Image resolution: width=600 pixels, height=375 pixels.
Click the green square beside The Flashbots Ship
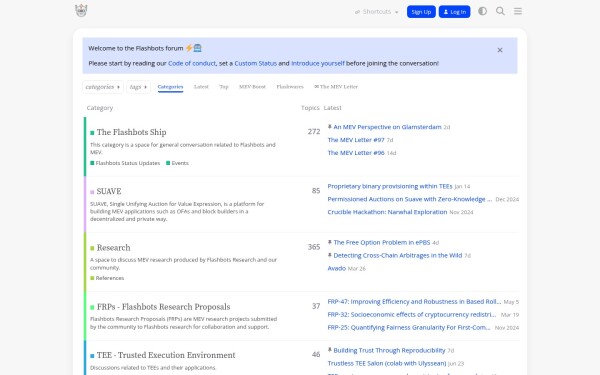pyautogui.click(x=92, y=133)
